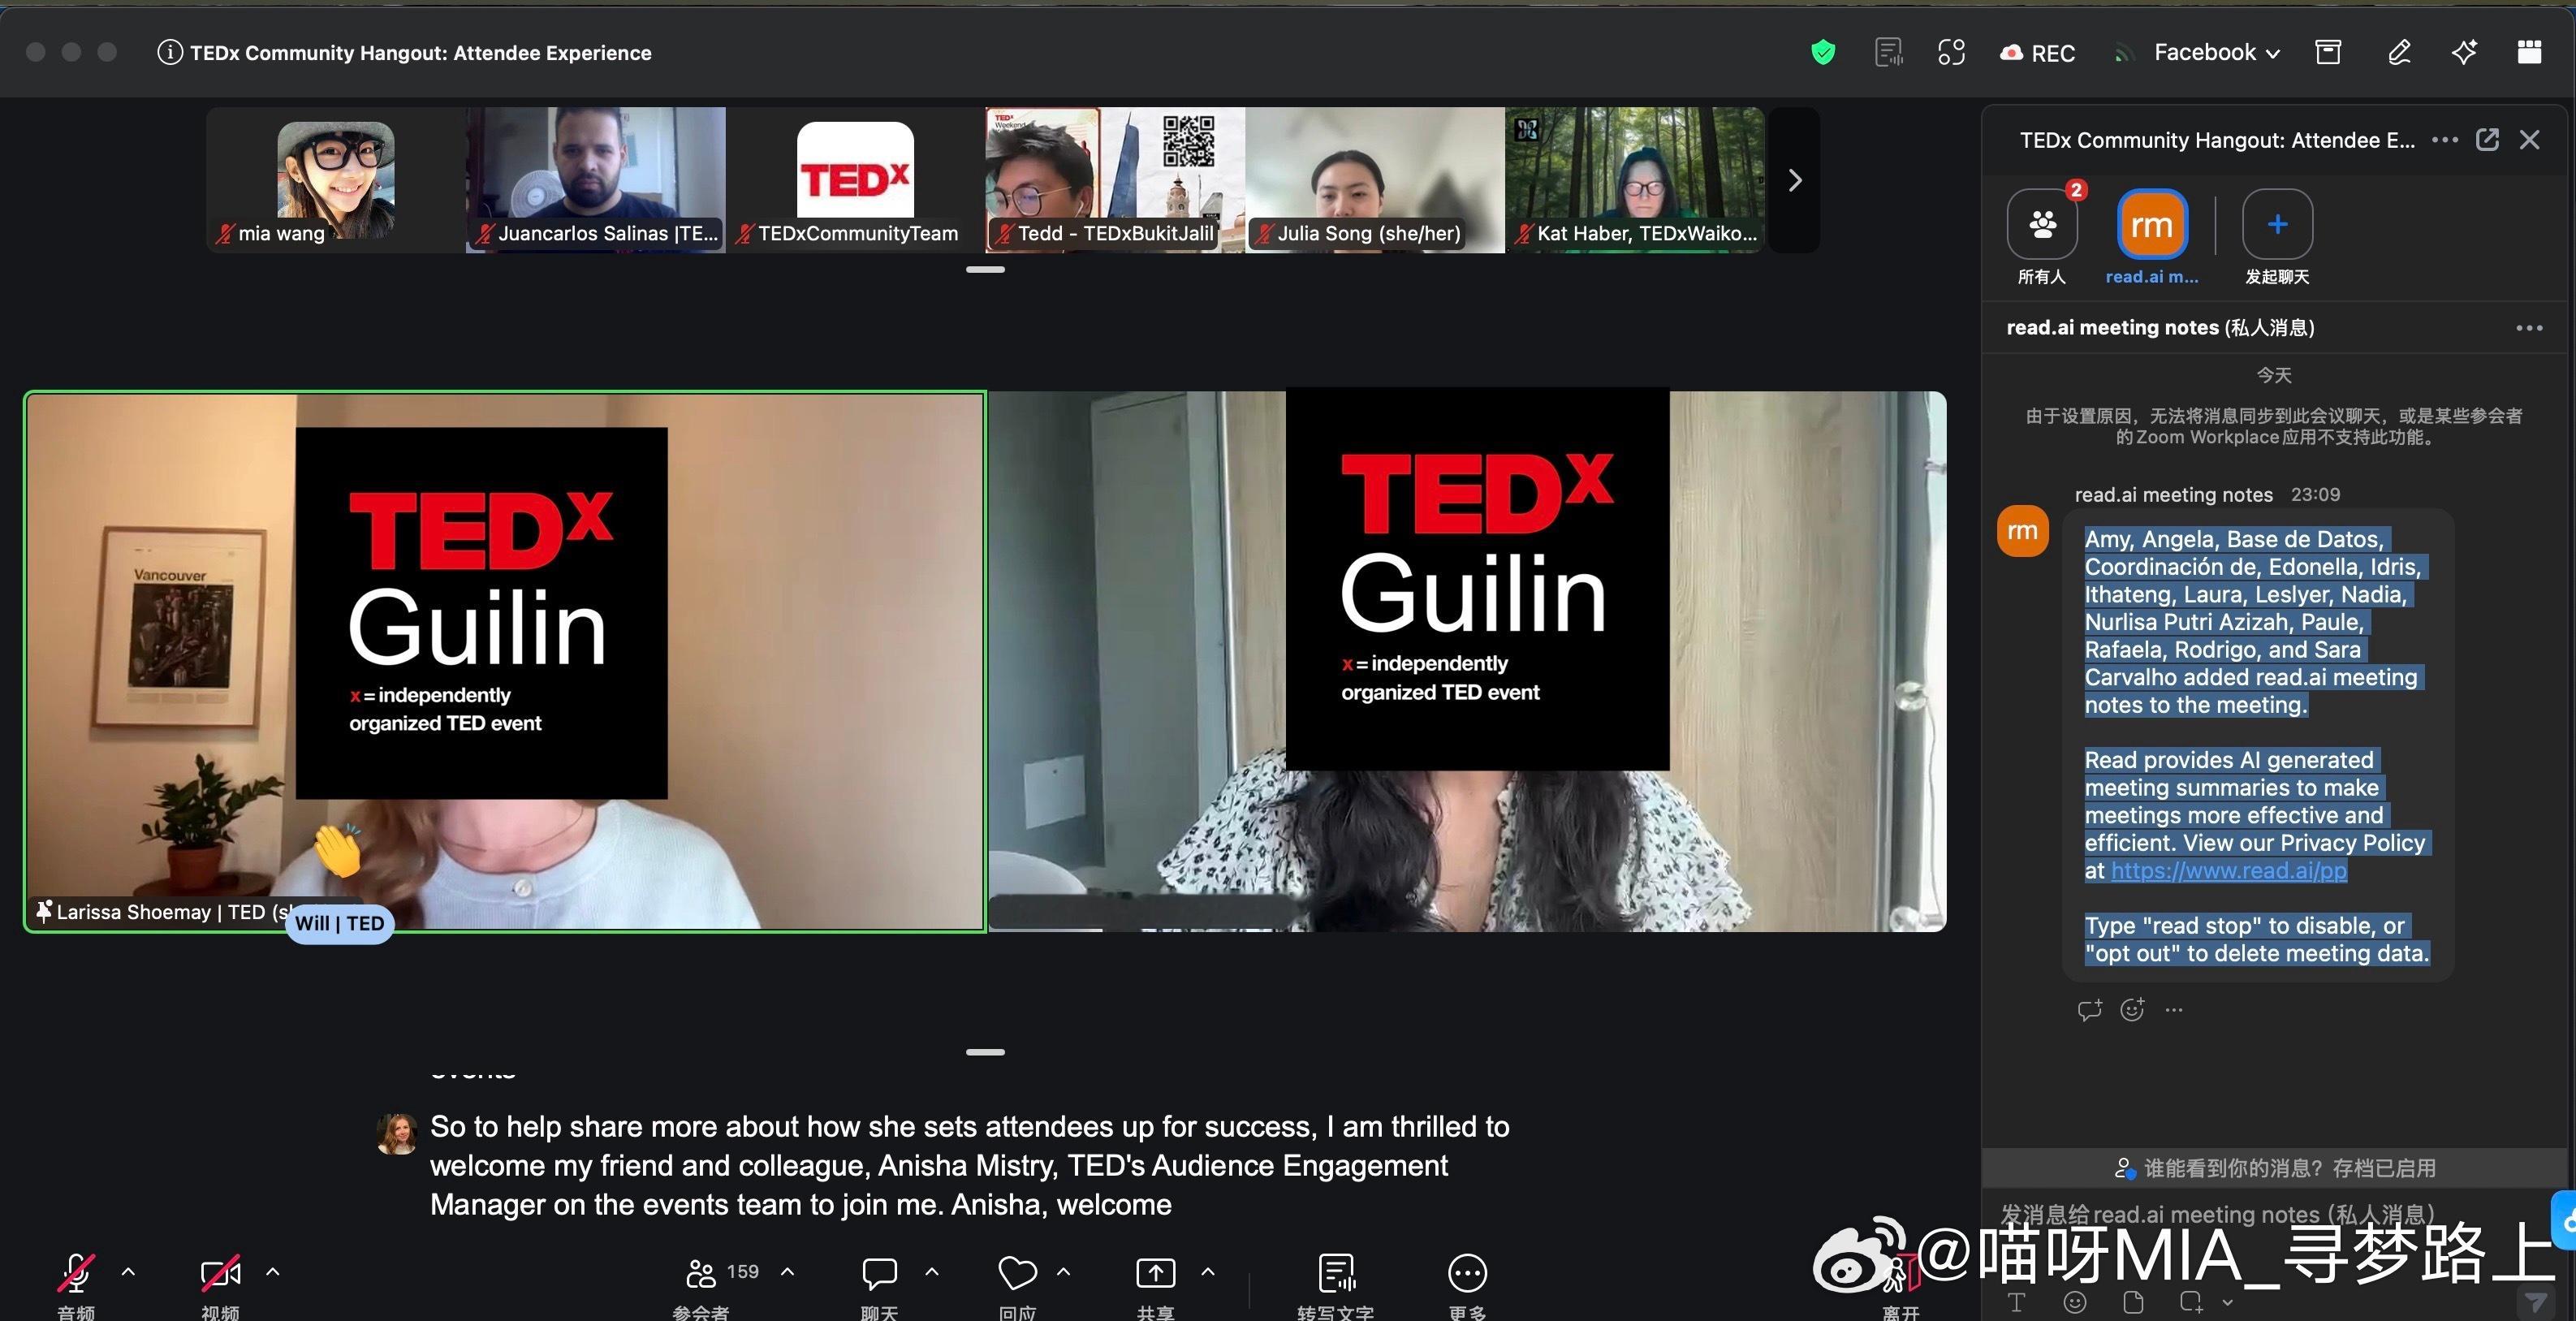The height and width of the screenshot is (1321, 2576).
Task: Focus the chat message input field
Action: tap(2218, 1214)
